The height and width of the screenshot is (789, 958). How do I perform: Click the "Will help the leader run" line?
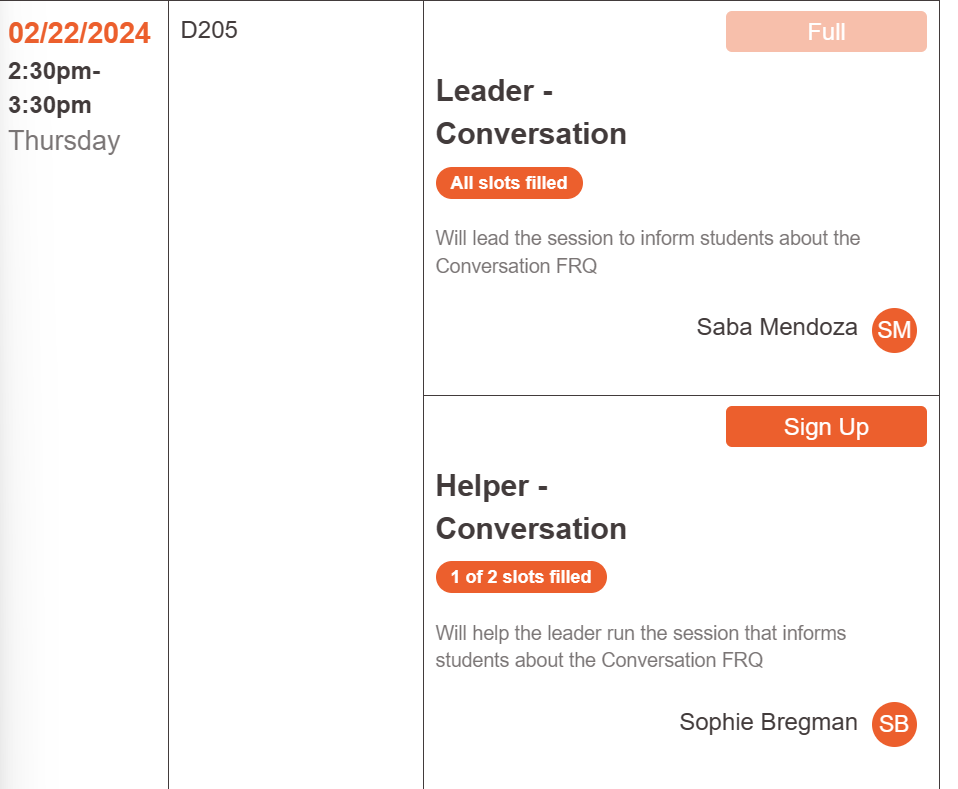(640, 633)
